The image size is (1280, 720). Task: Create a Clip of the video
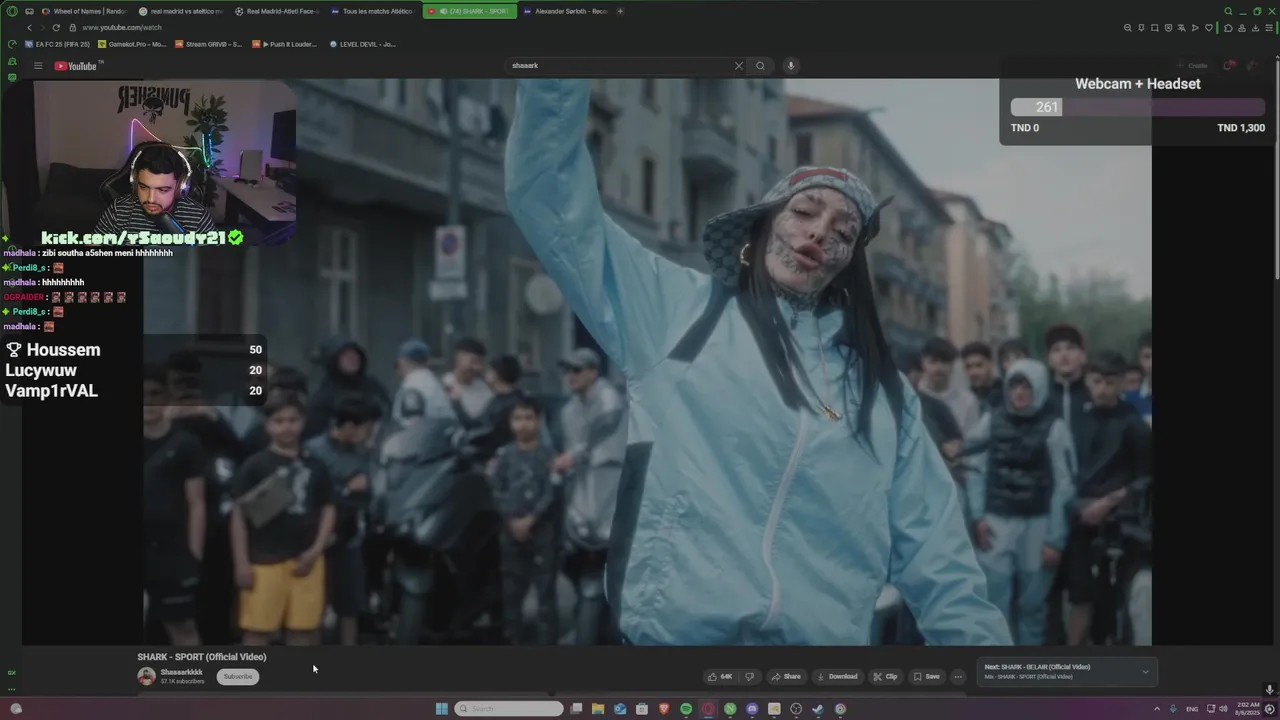pos(885,677)
